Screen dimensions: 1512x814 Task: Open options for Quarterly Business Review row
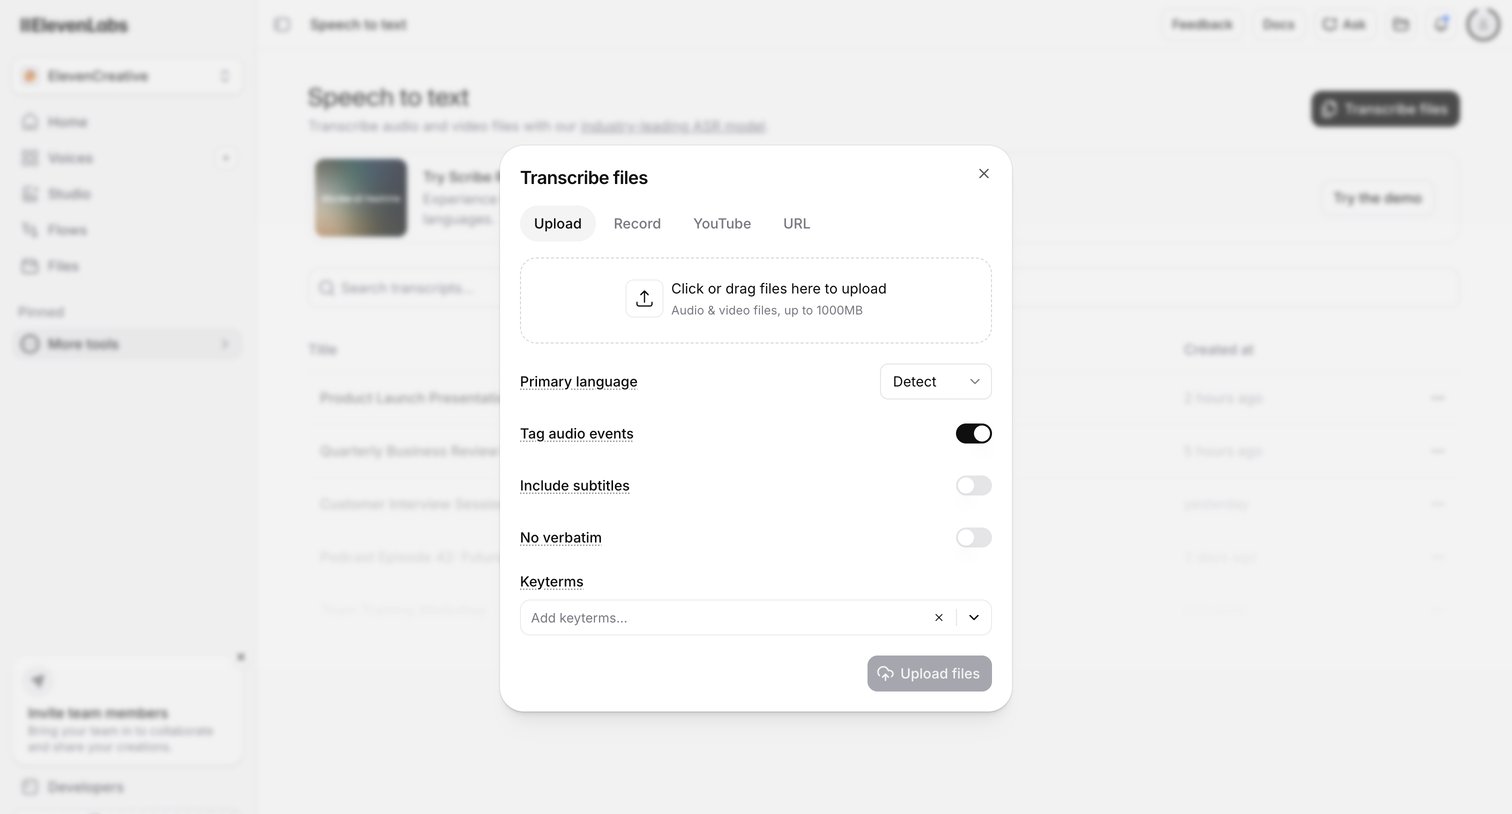click(x=1438, y=451)
